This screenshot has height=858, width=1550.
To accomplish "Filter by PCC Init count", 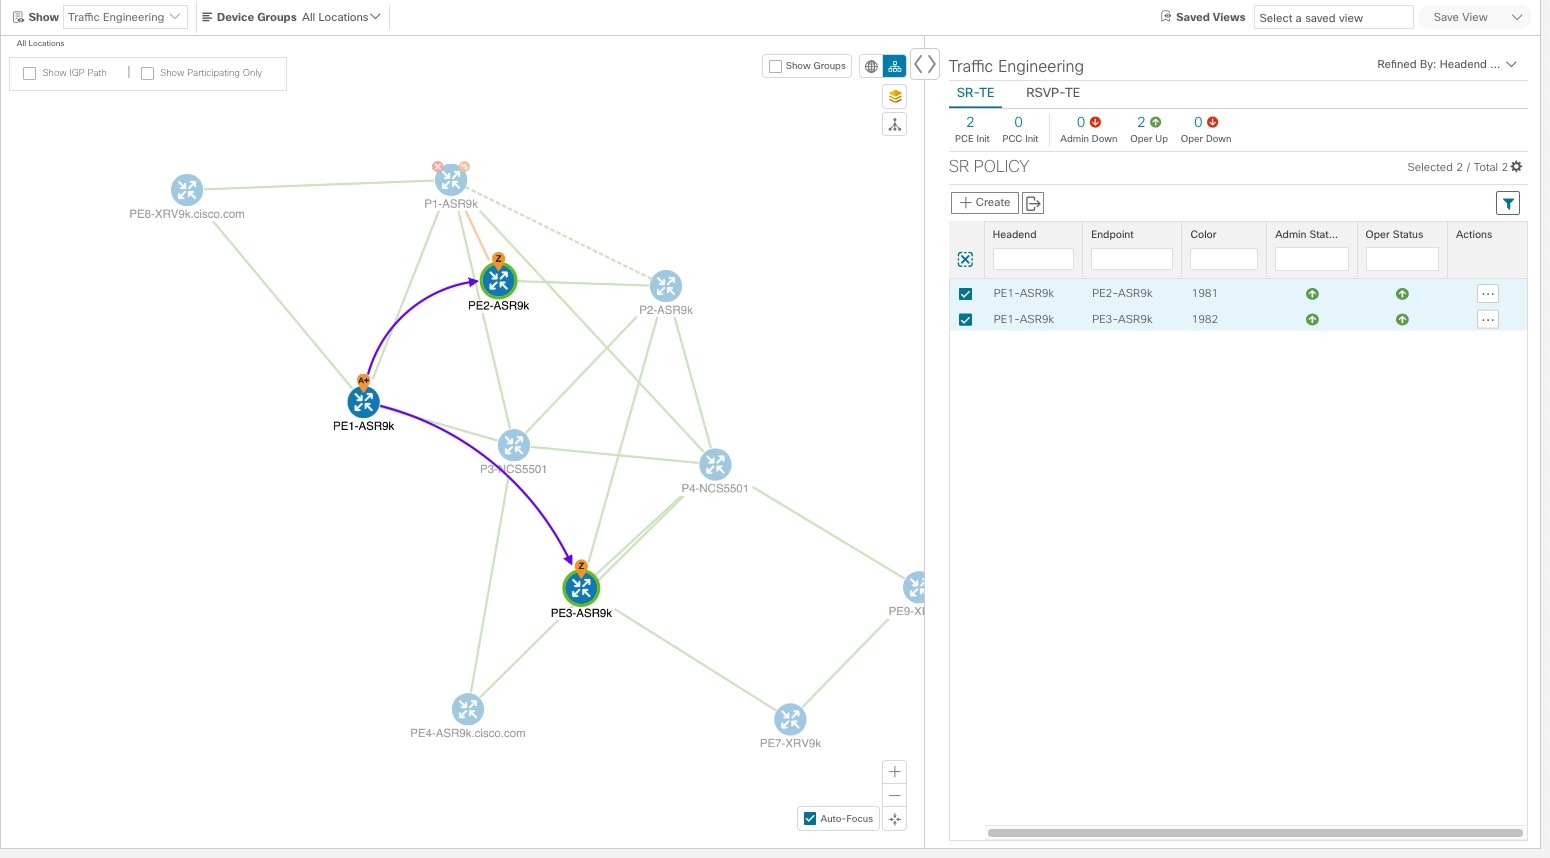I will 1019,129.
